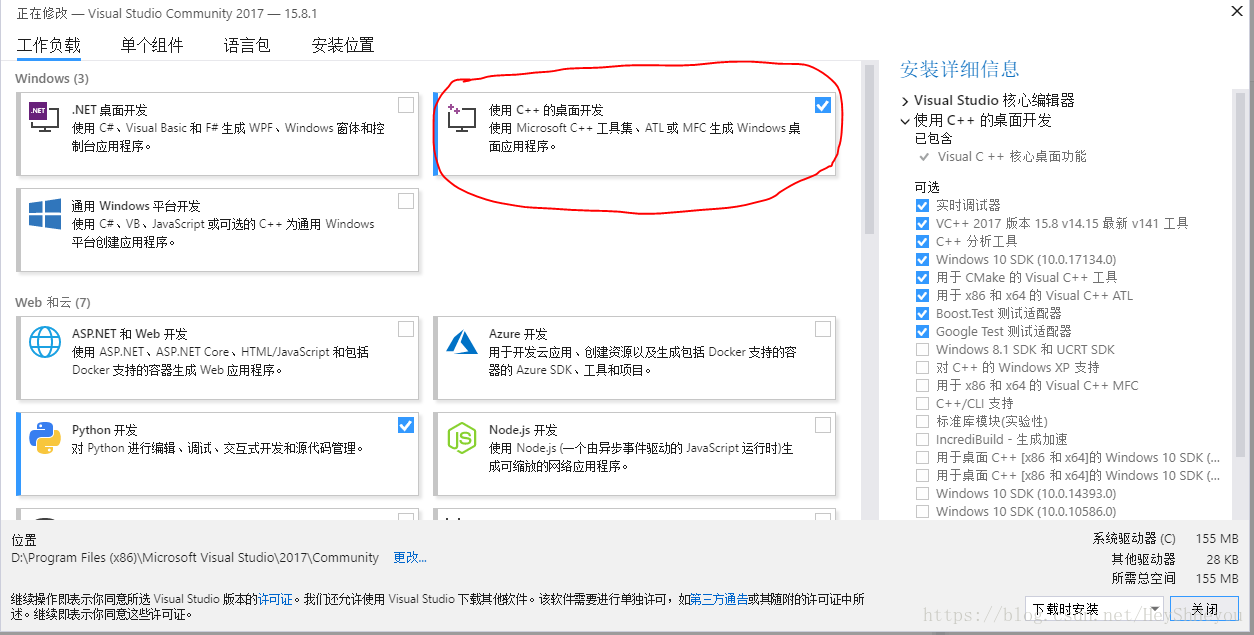Enable the Node.js 开发 workload checkbox
Screen dimensions: 1254x635
point(822,425)
